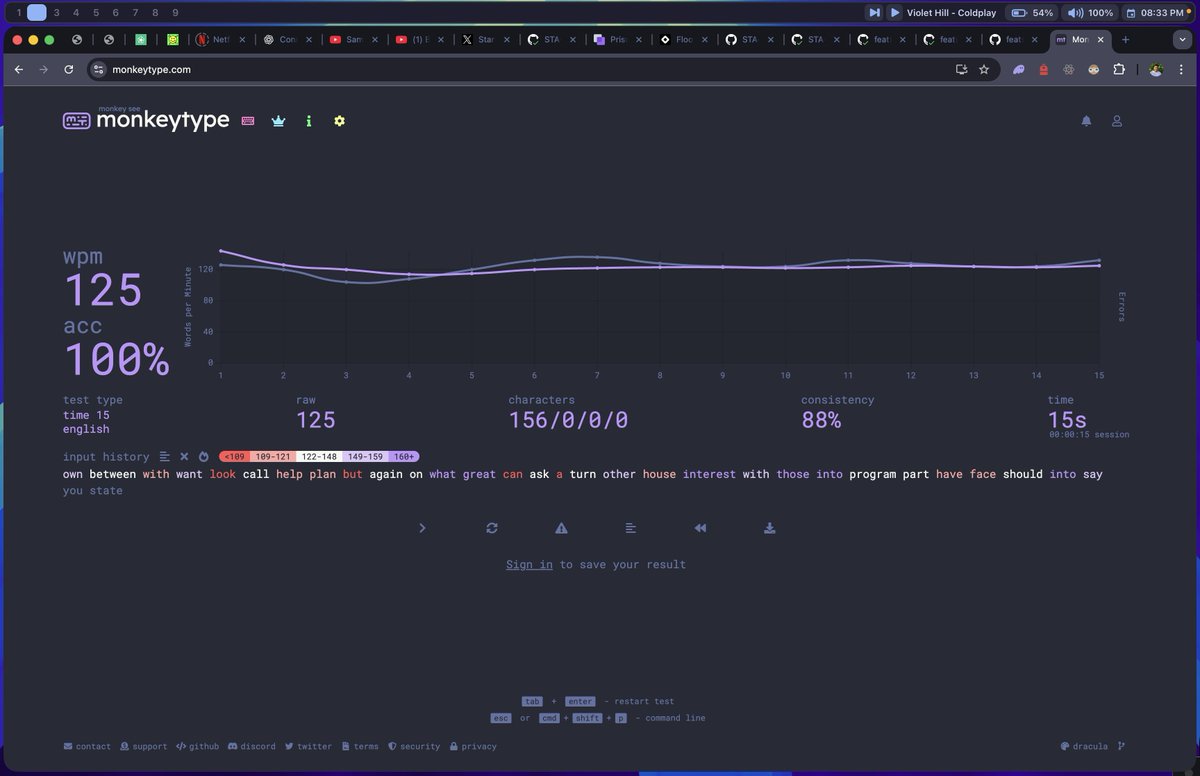Viewport: 1200px width, 776px height.
Task: Click the 125 wpm result value
Action: pos(104,290)
